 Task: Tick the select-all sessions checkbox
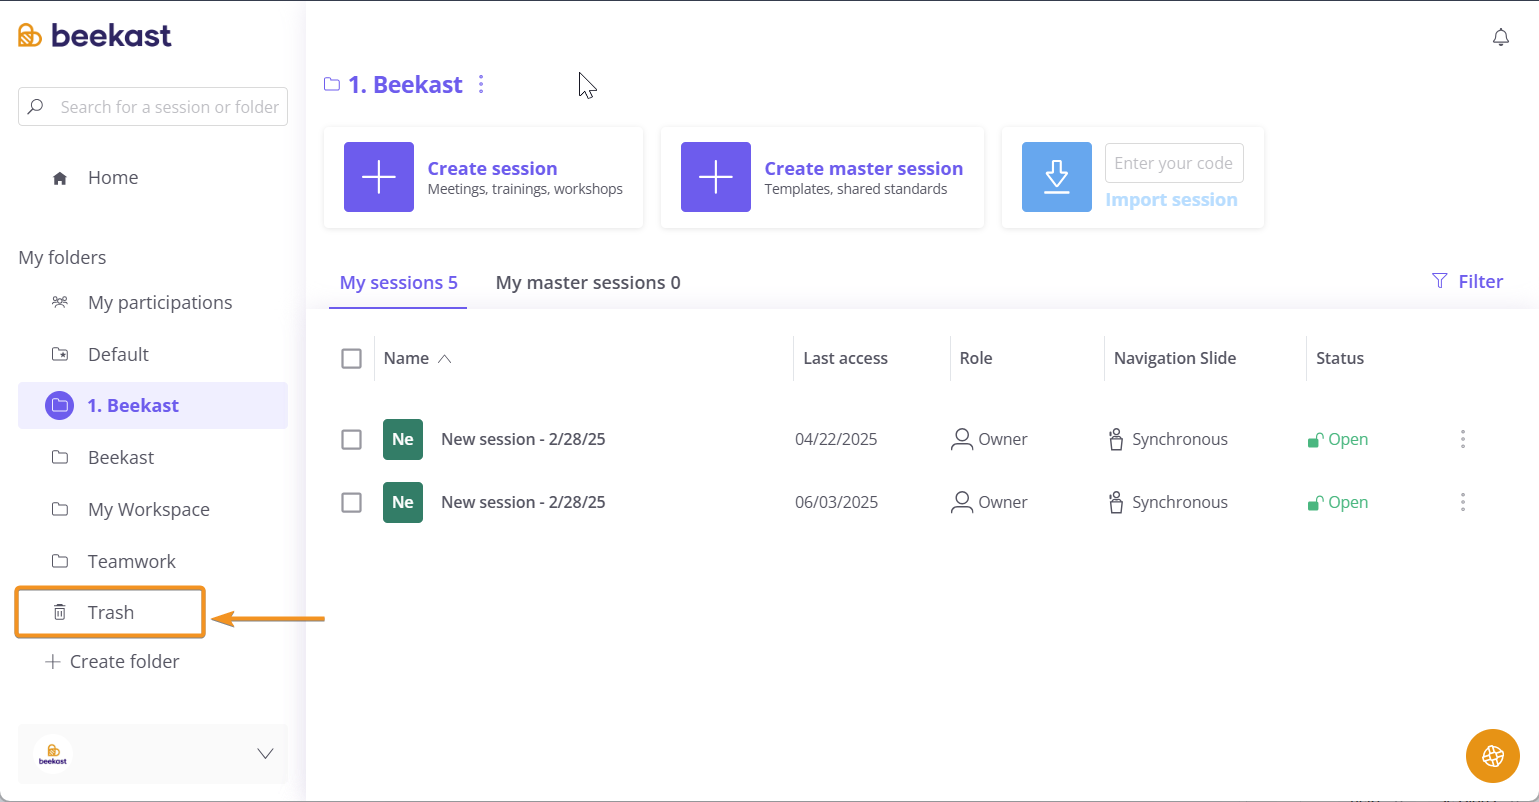[351, 358]
